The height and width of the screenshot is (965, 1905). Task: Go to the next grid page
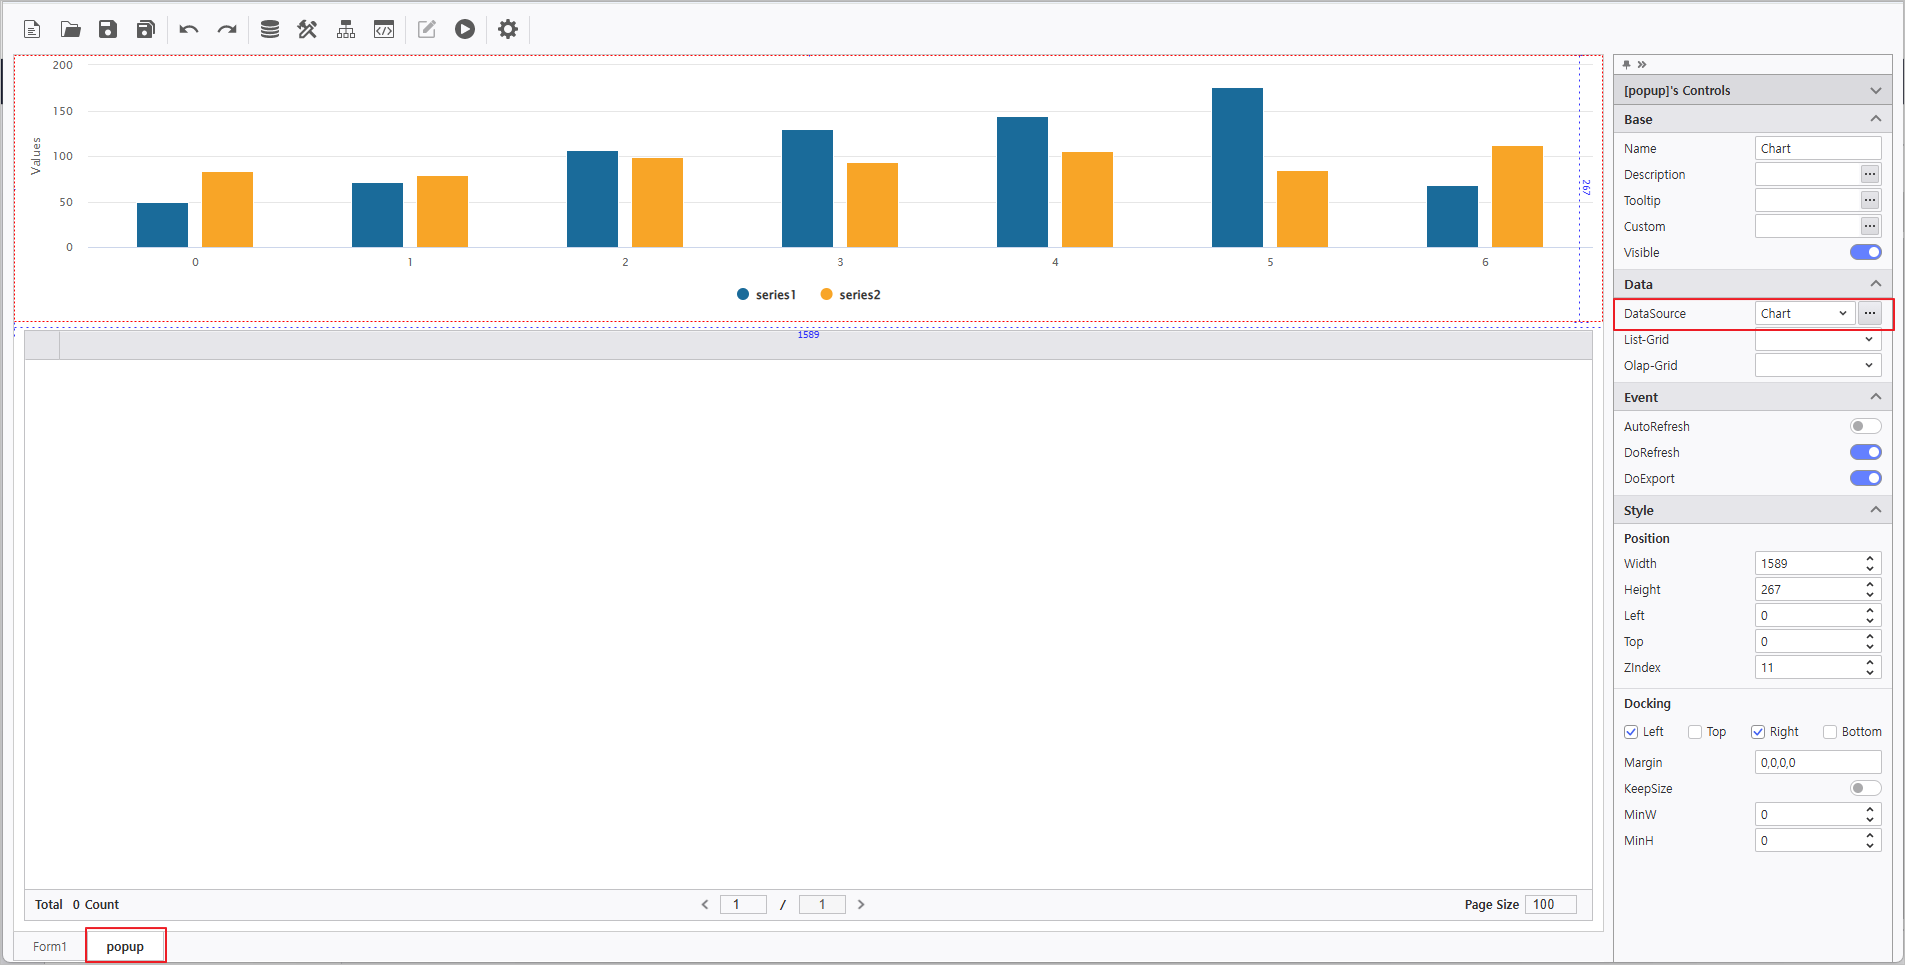861,905
